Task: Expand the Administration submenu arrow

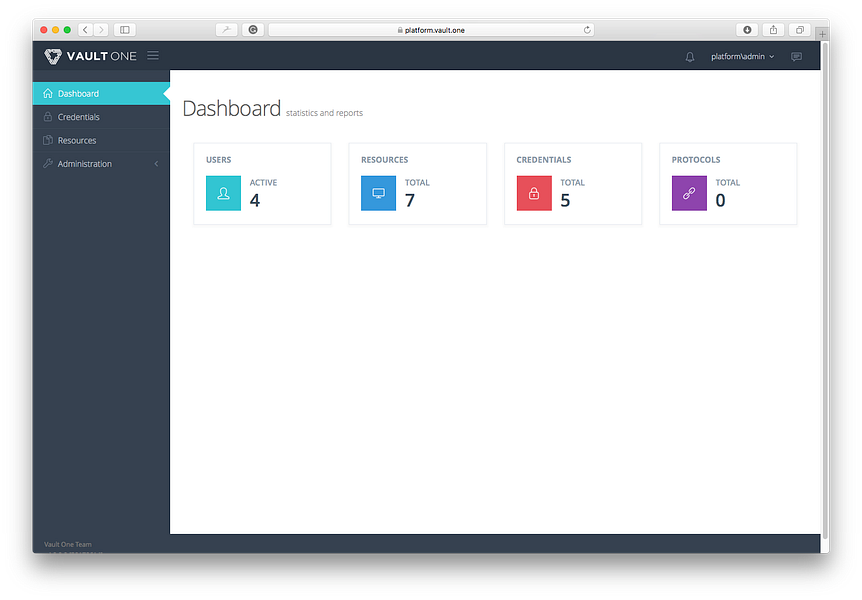Action: (x=156, y=163)
